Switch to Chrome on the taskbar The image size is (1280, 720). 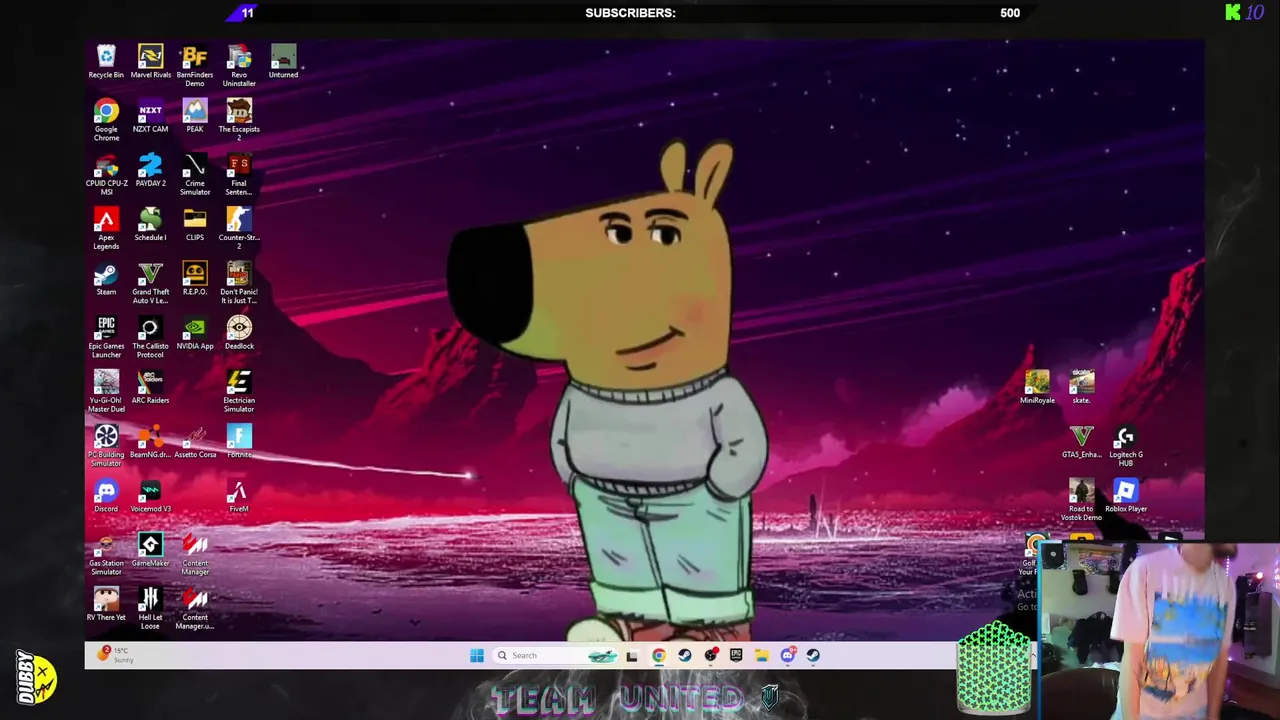(x=658, y=655)
